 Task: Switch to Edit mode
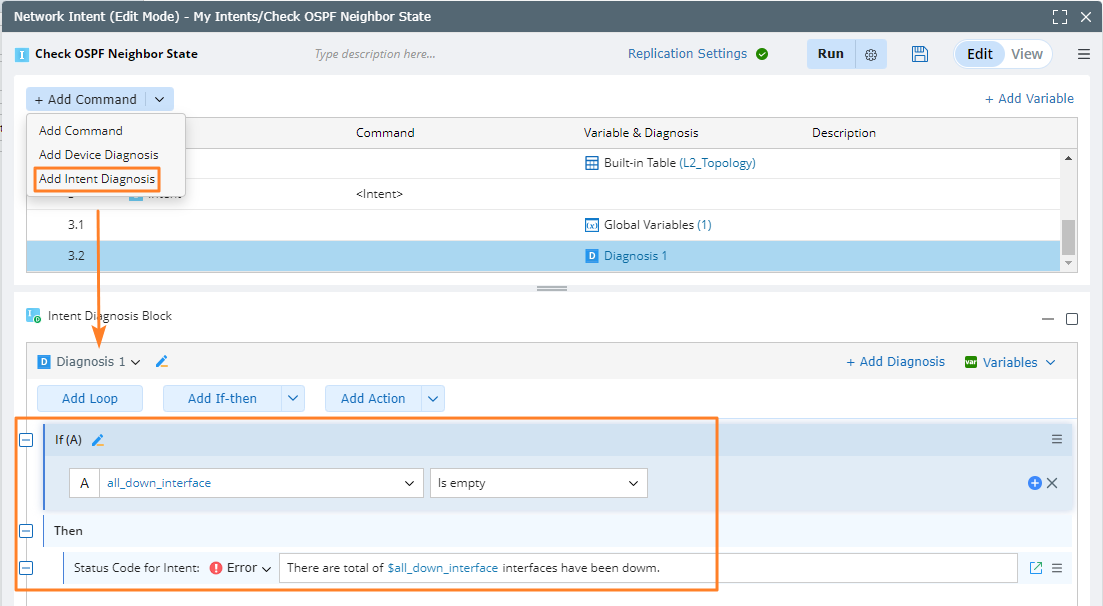[979, 54]
